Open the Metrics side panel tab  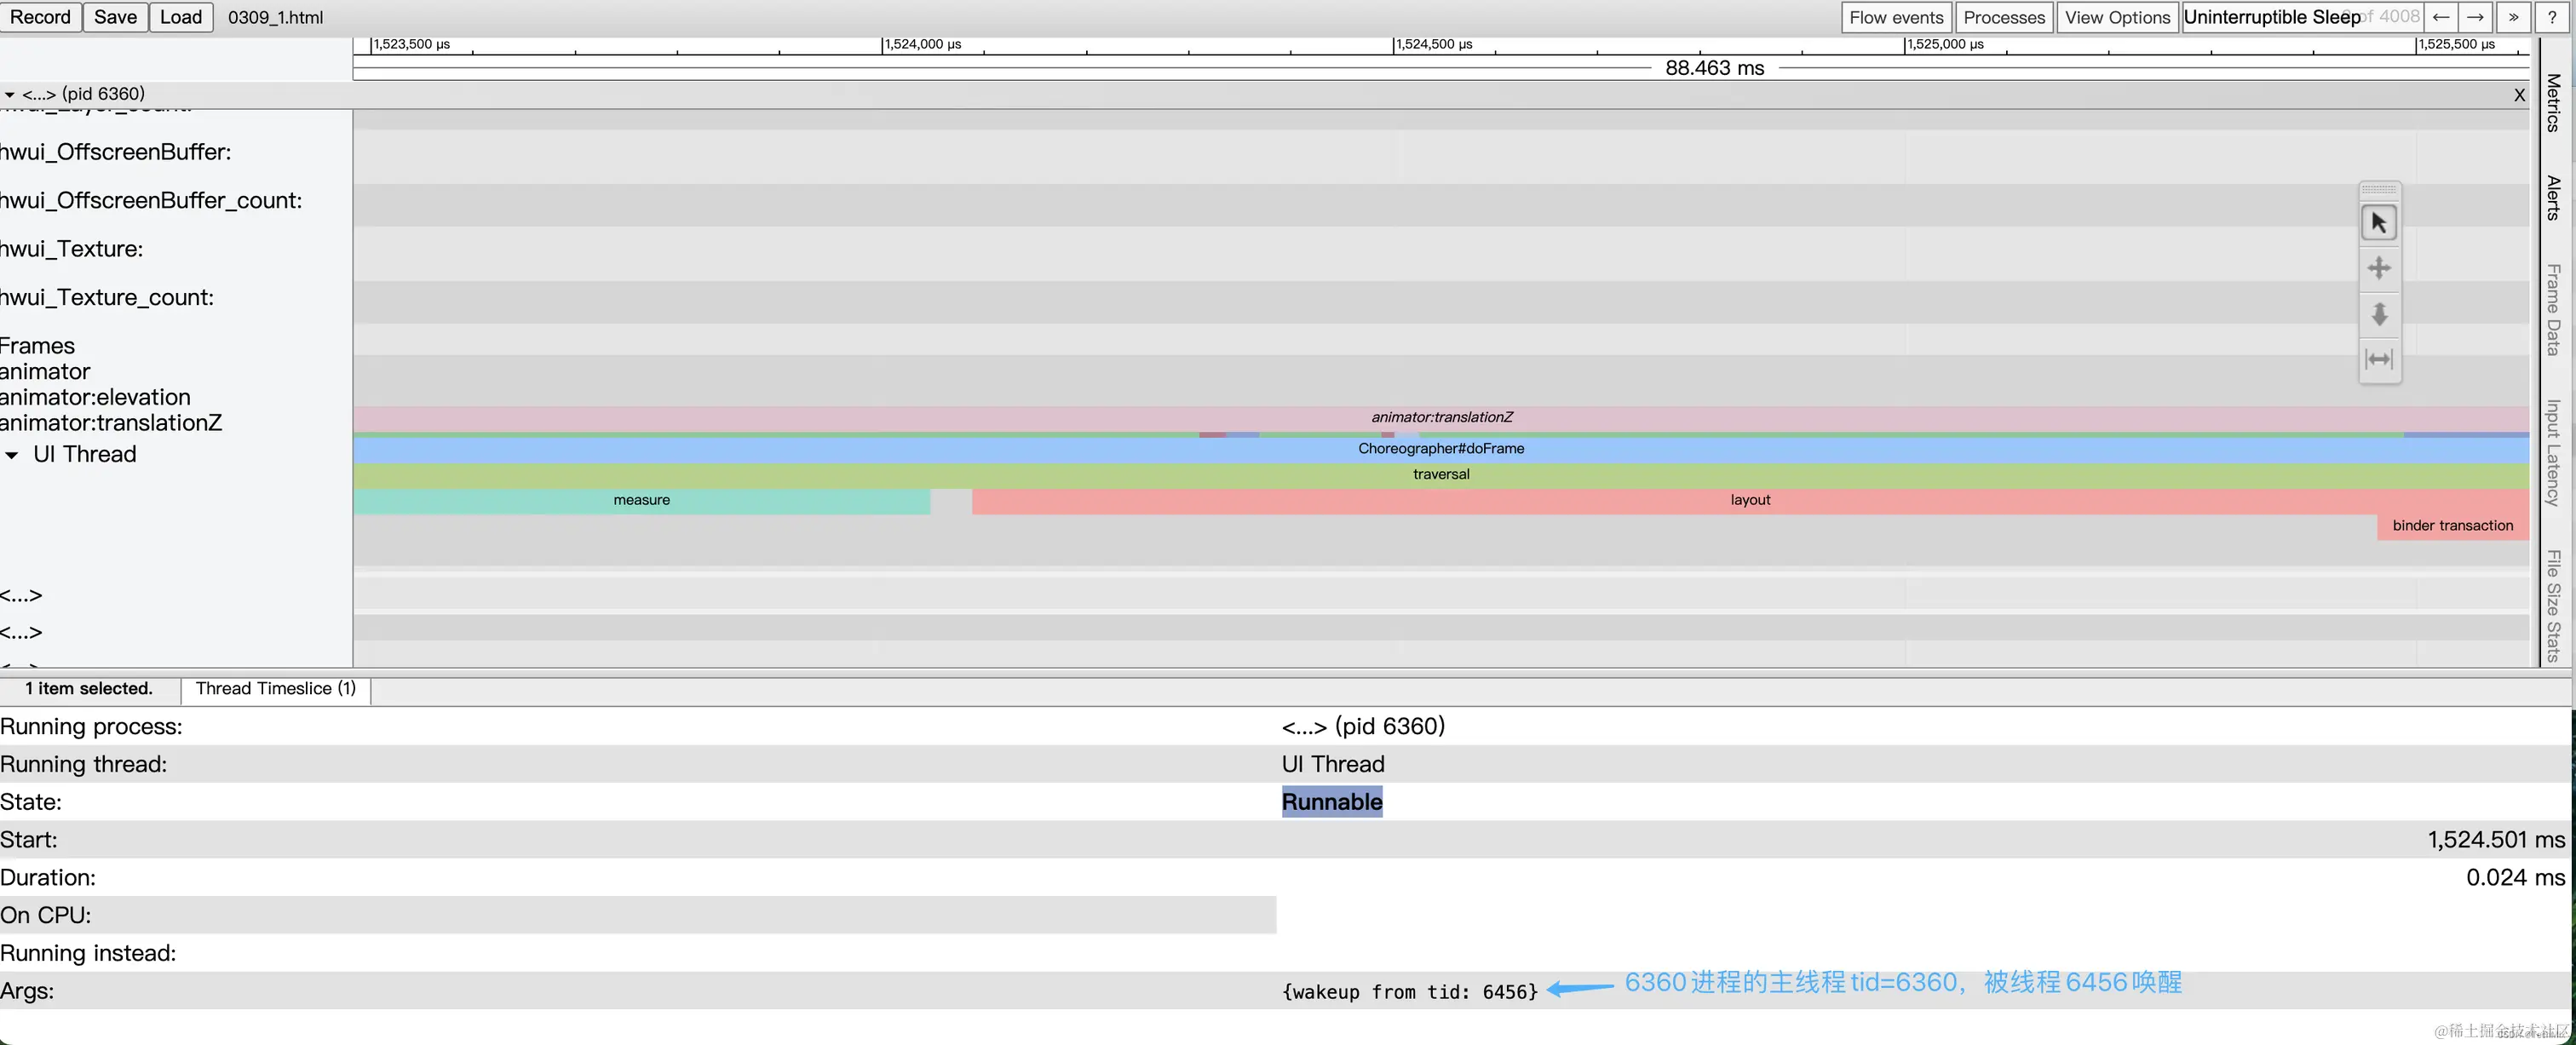click(2553, 102)
